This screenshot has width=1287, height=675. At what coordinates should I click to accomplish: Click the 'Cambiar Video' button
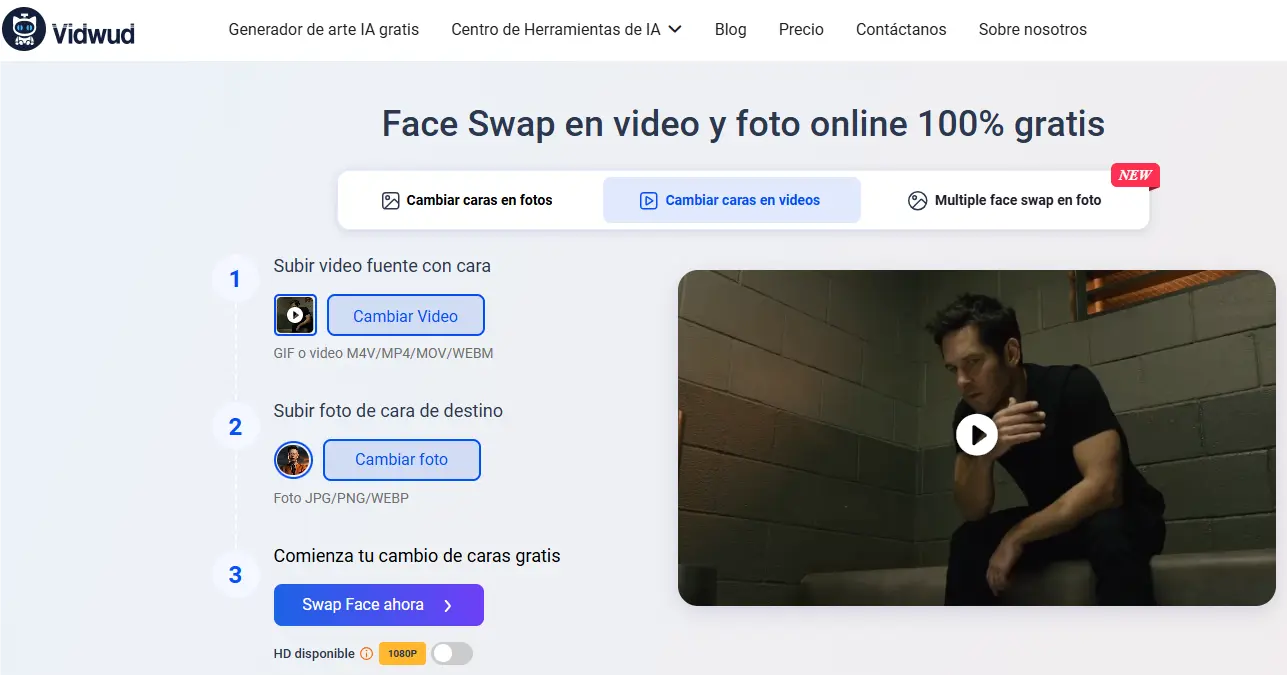405,314
